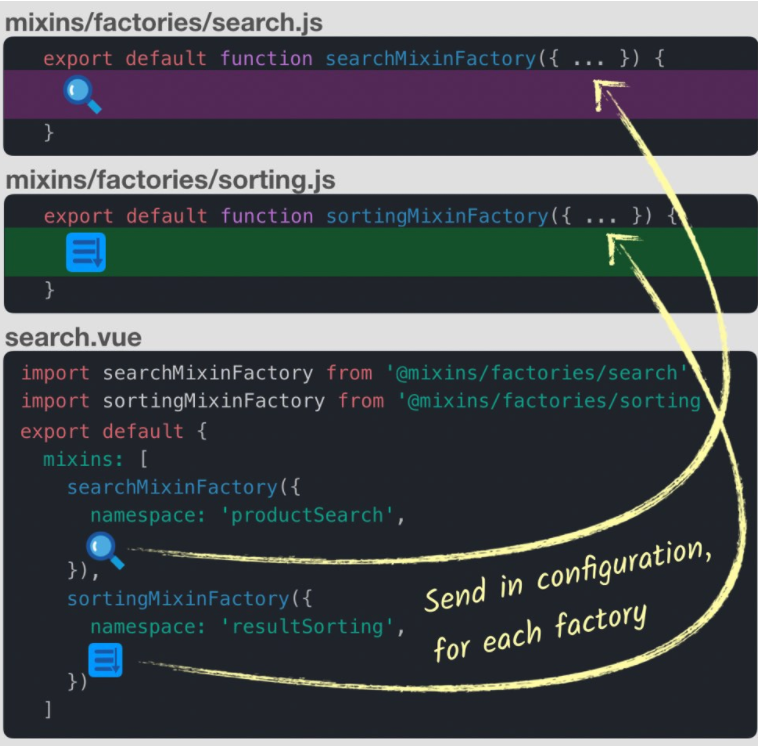
Task: Click the mixins: [ line
Action: [95, 459]
